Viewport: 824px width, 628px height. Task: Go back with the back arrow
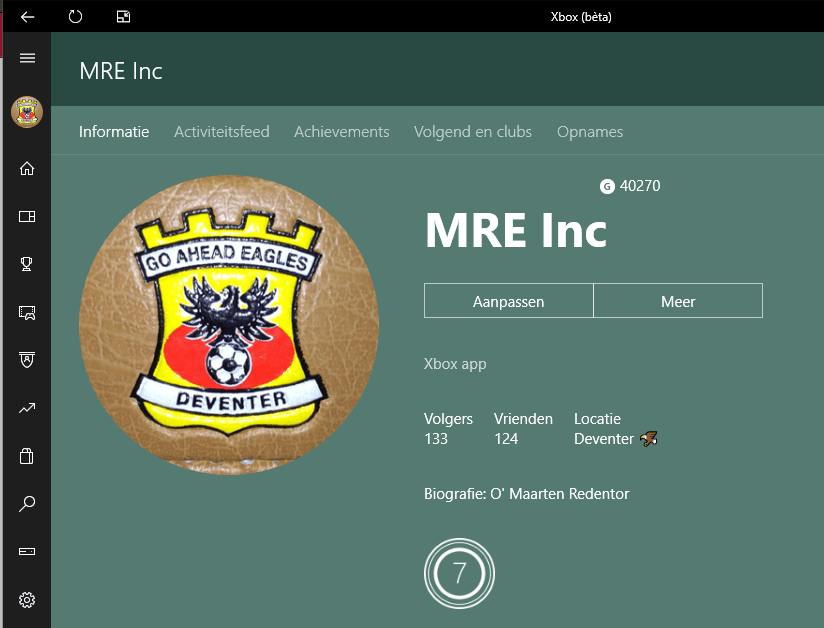pyautogui.click(x=27, y=17)
